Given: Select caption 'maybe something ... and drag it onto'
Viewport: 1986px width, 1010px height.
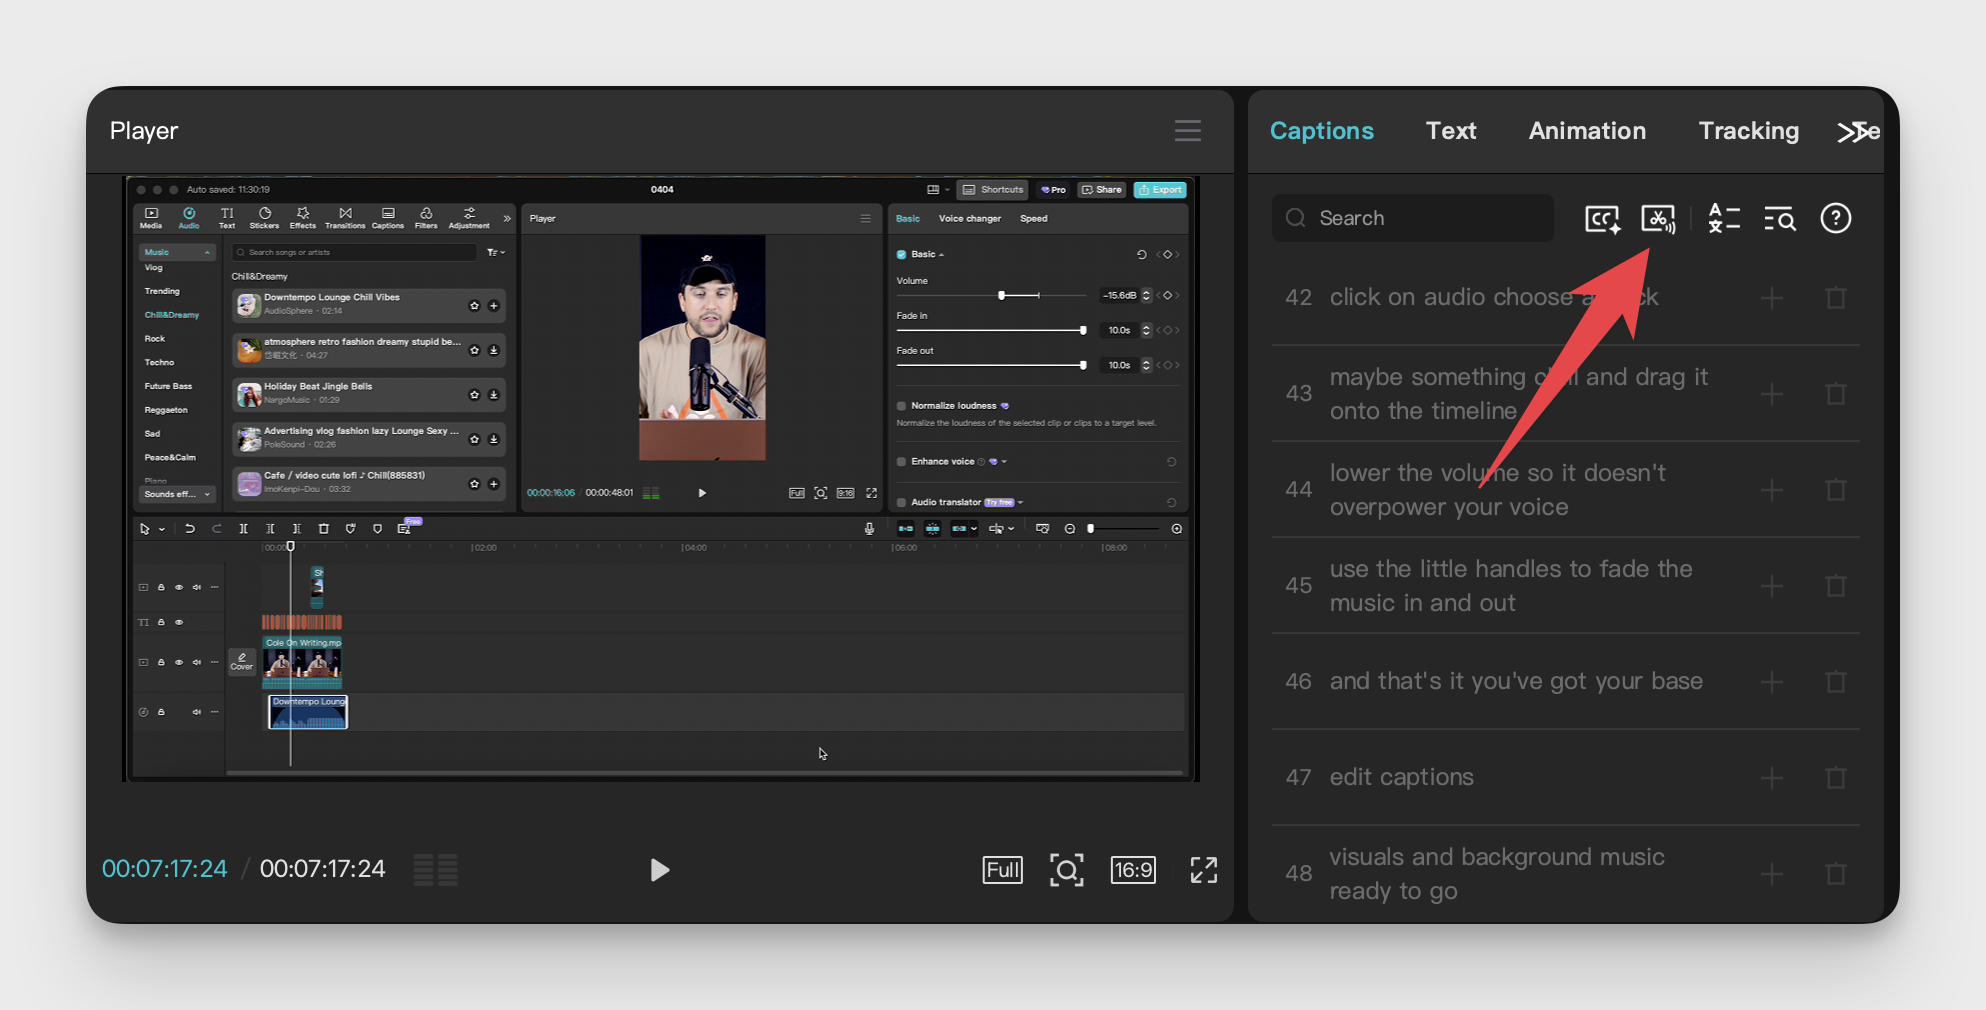Looking at the screenshot, I should [1519, 394].
